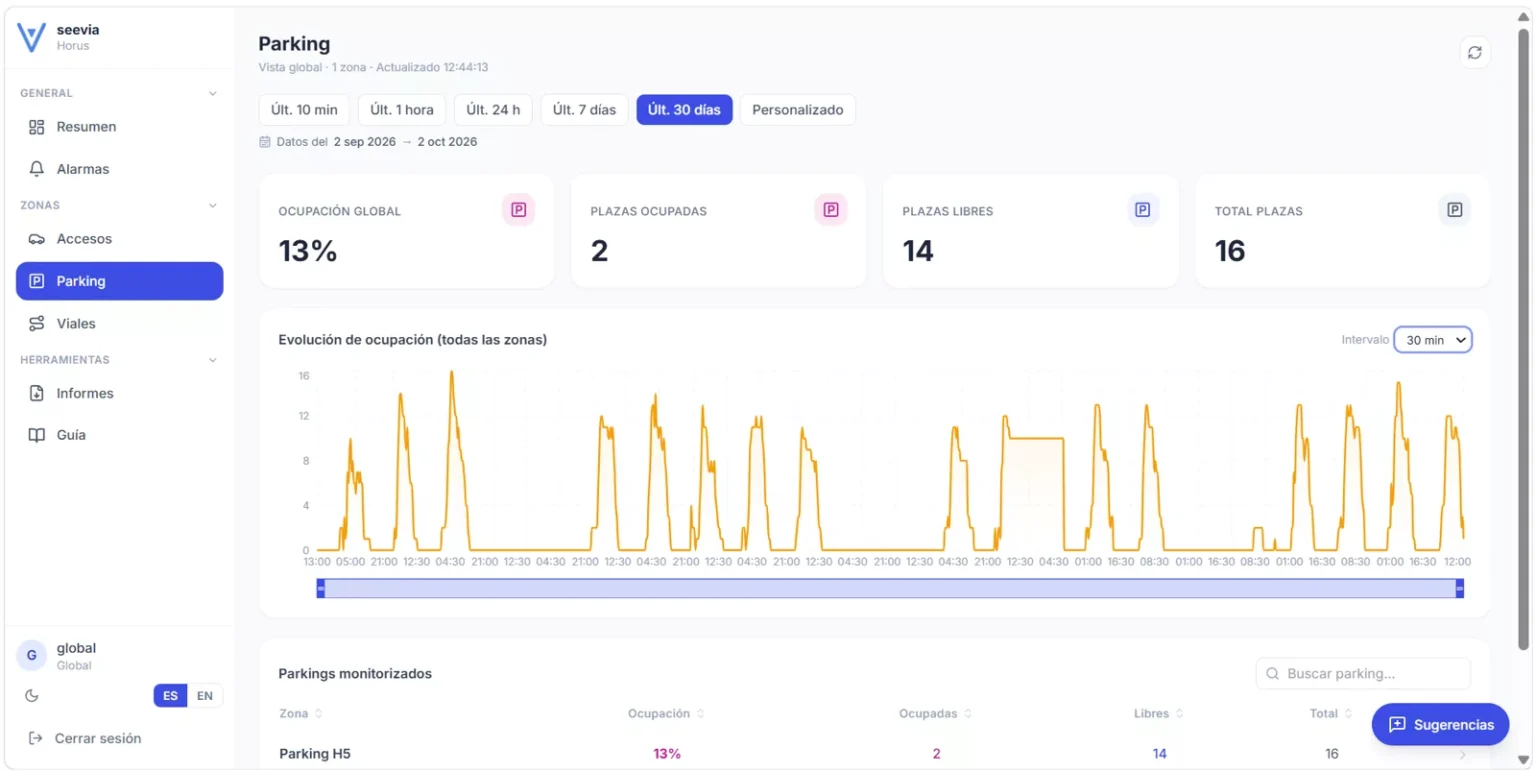
Task: Click the parking icon on Plazas Libres card
Action: pyautogui.click(x=1142, y=210)
